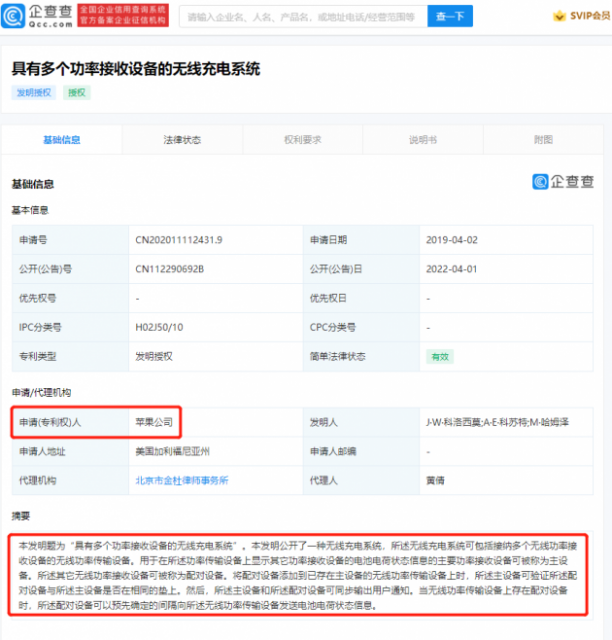
Task: Click the 发明授权 tag under the title
Action: 33,93
